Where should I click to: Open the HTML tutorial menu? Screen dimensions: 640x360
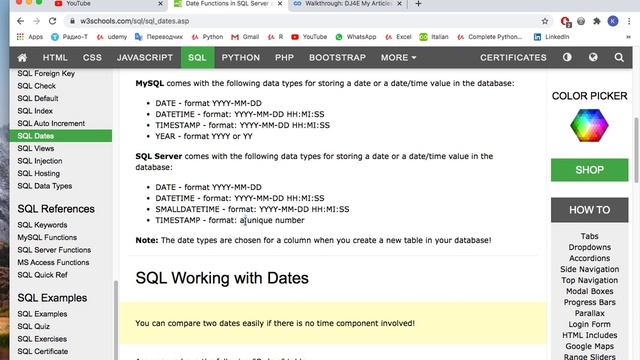point(55,58)
